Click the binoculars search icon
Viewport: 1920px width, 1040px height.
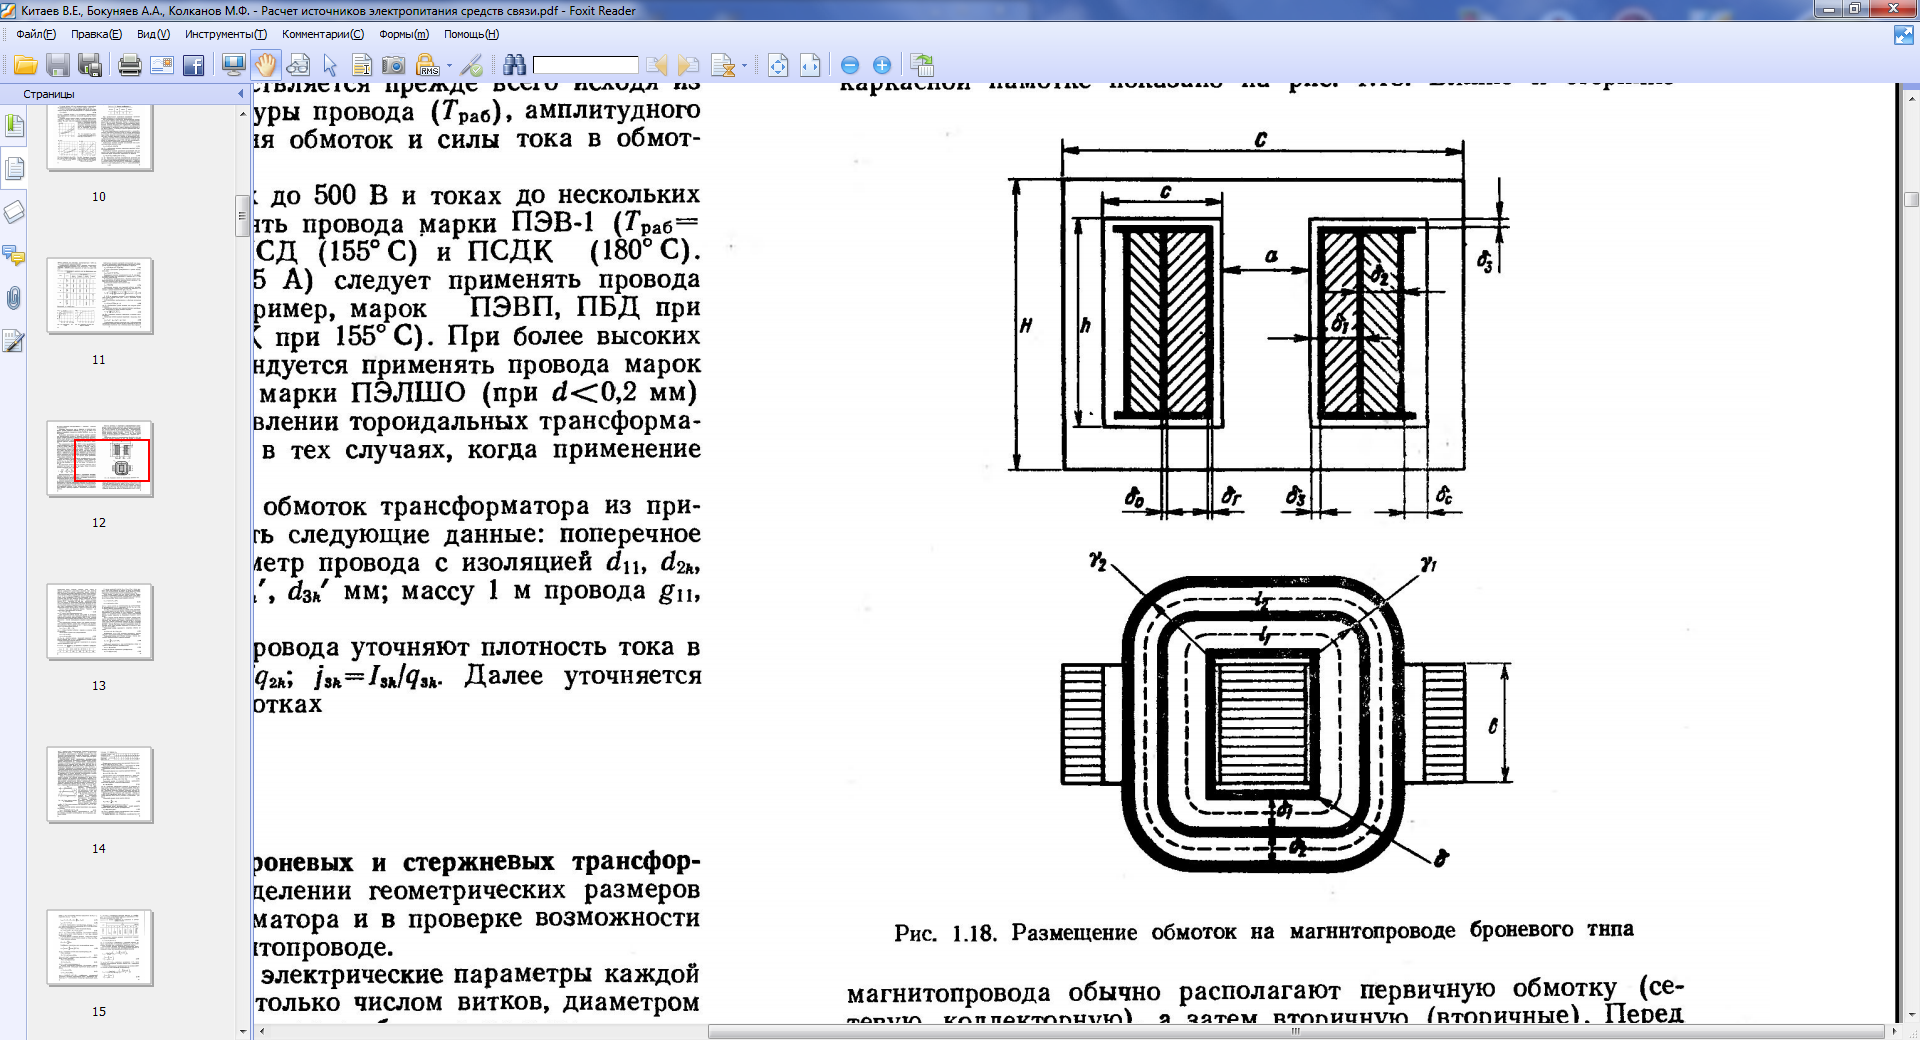[515, 66]
